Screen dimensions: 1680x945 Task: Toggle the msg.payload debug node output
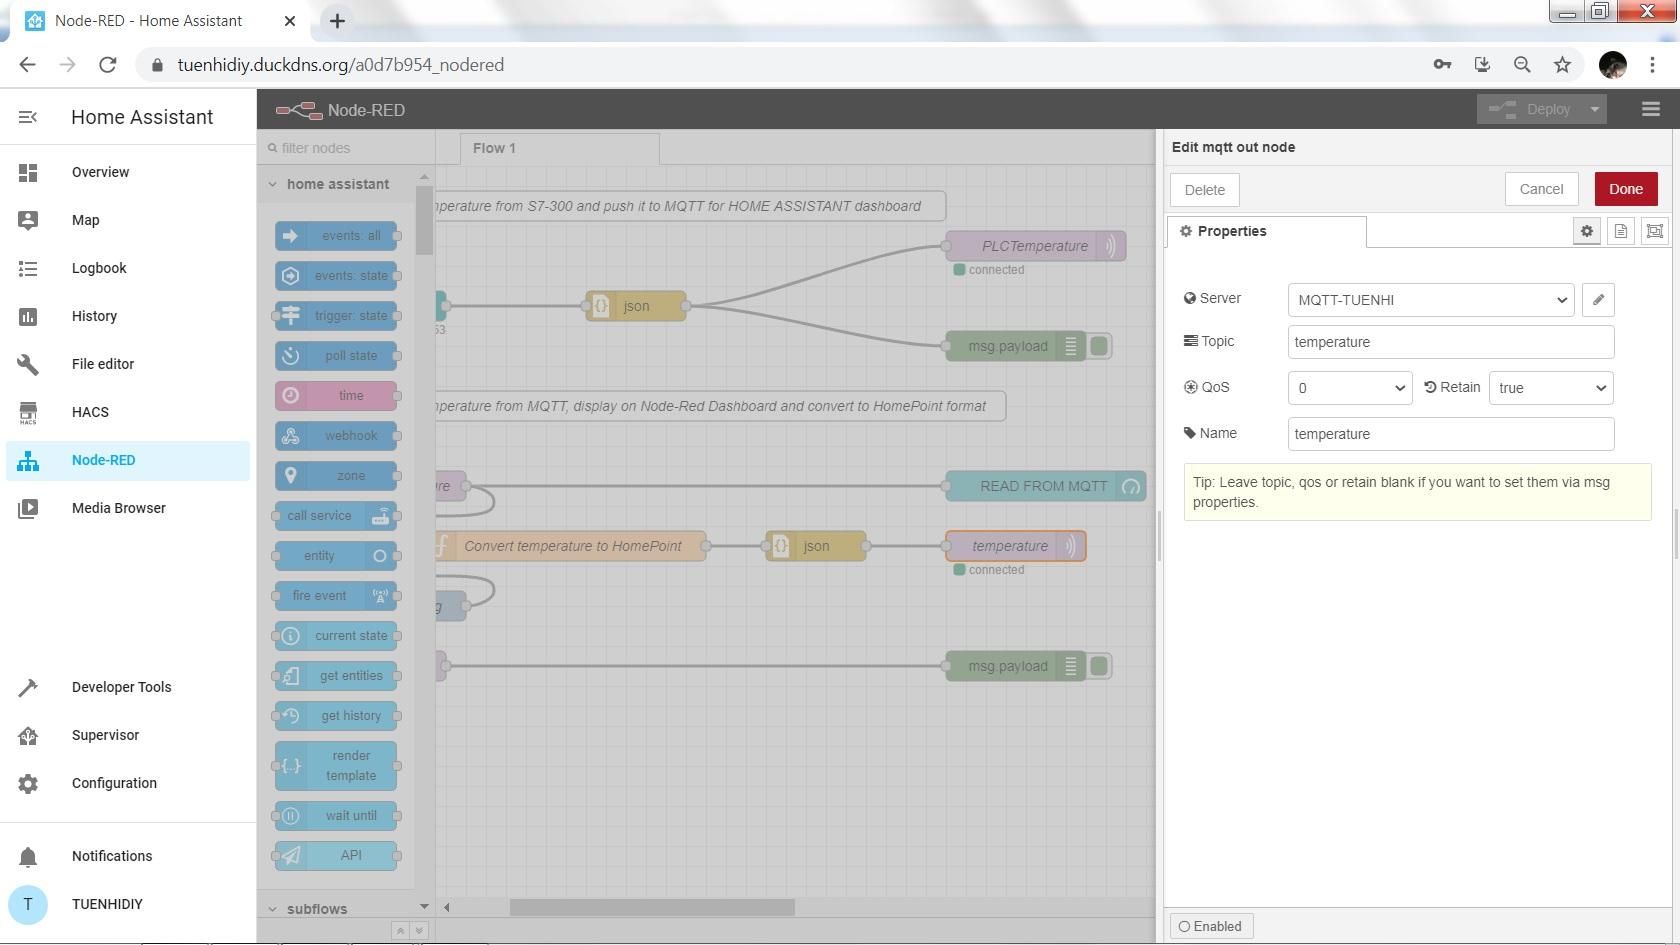(x=1100, y=346)
